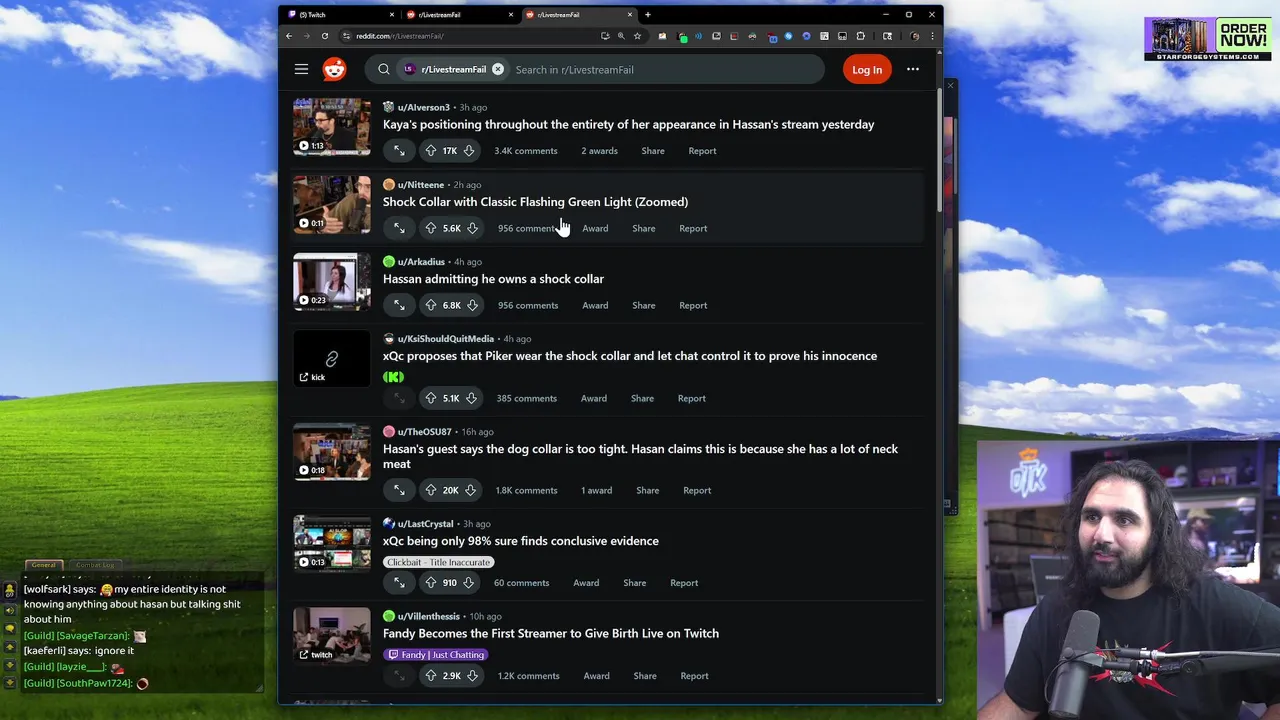This screenshot has width=1280, height=720.
Task: Bookmark this page with the star icon
Action: [x=637, y=36]
